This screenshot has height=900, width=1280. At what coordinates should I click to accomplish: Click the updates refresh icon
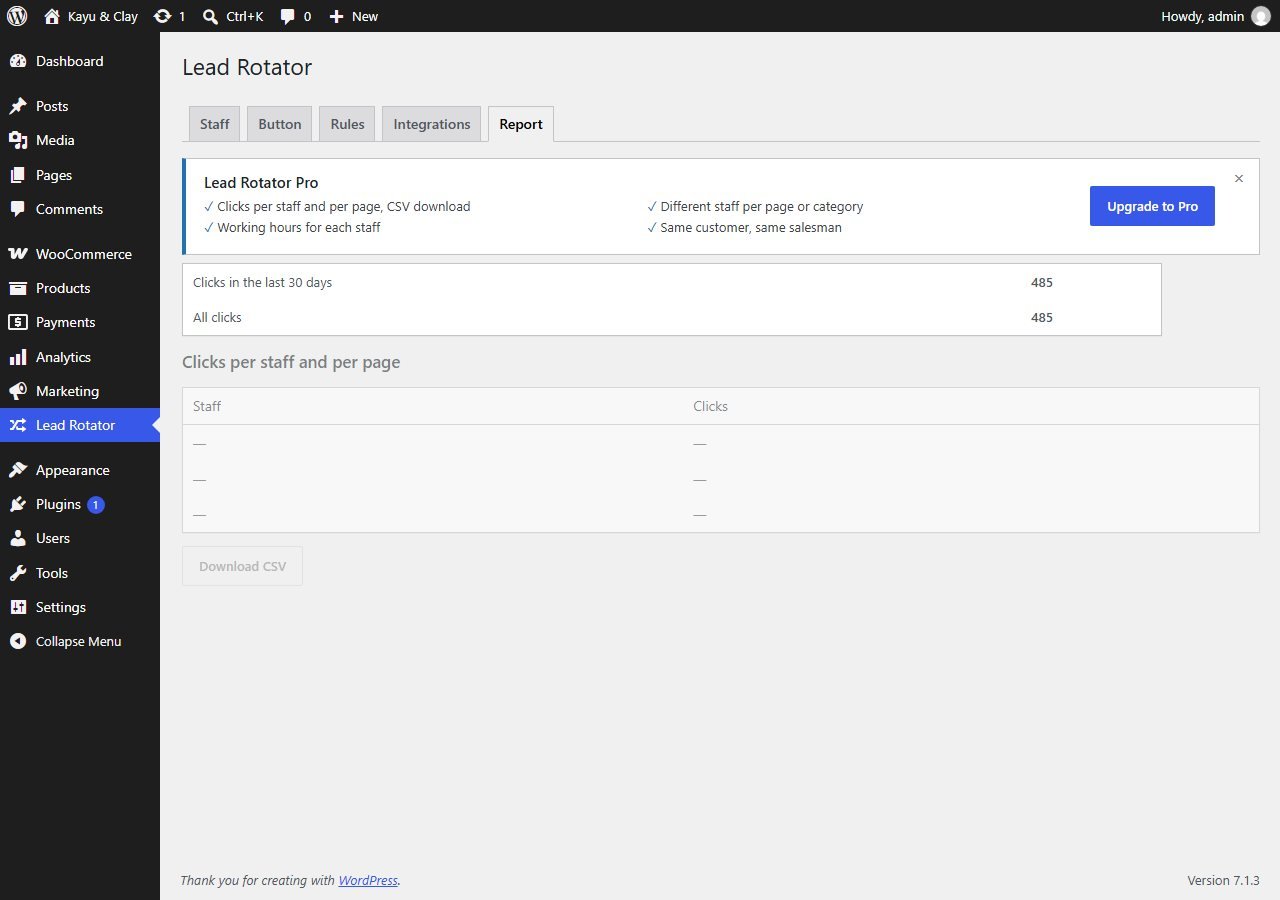(162, 16)
